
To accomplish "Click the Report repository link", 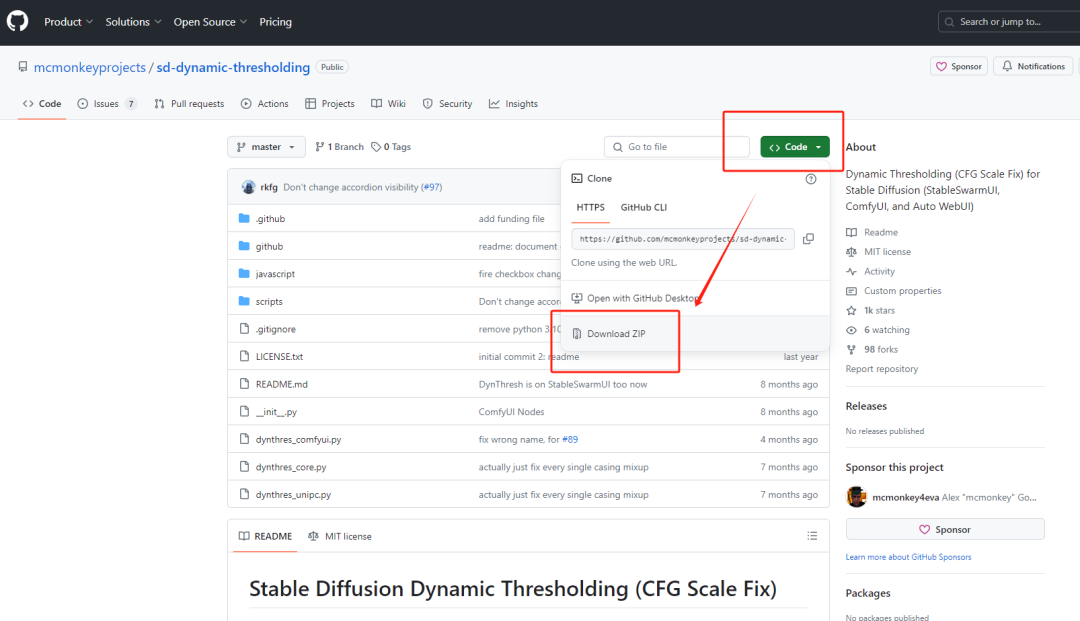I will pos(882,369).
